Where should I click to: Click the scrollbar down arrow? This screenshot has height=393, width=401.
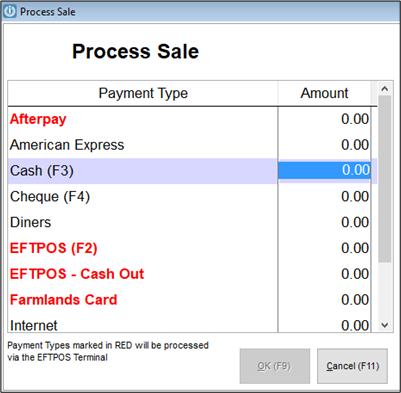point(385,325)
